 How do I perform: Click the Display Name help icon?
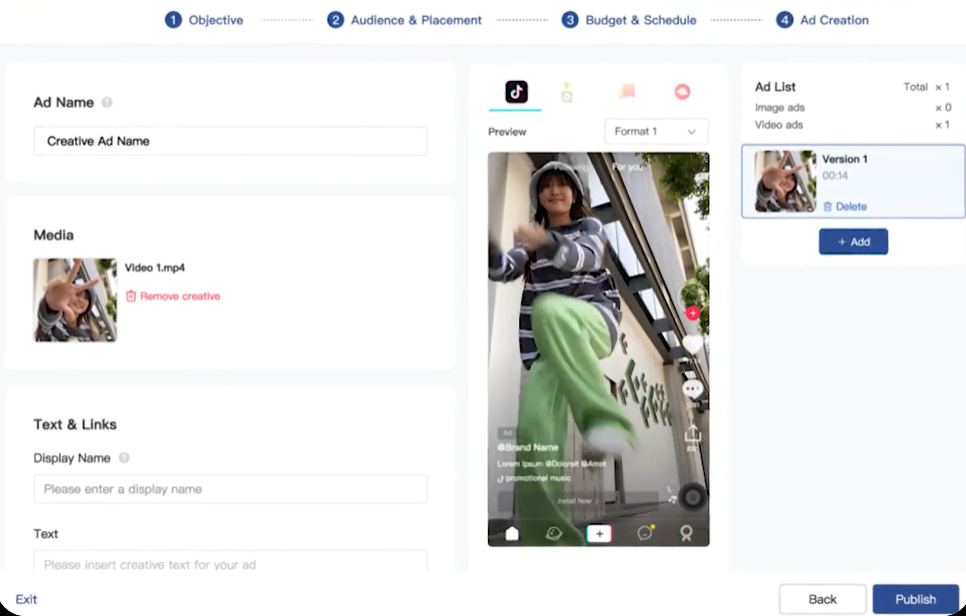click(x=124, y=458)
